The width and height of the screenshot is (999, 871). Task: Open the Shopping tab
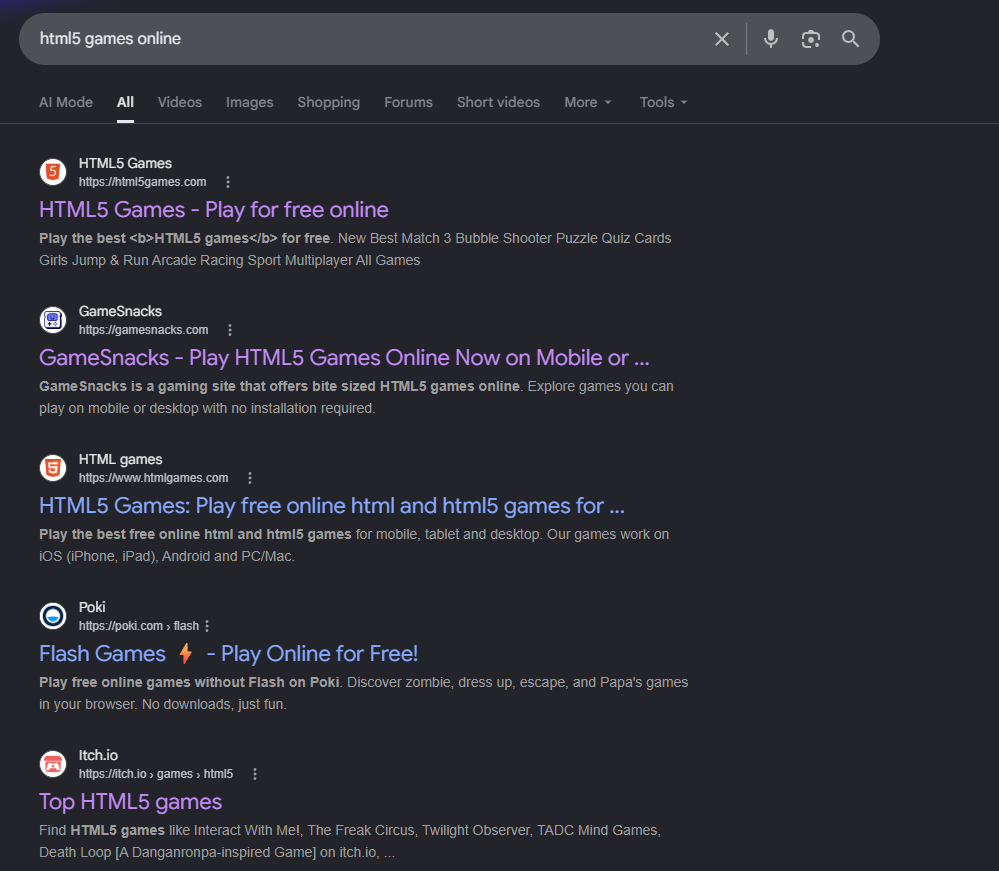pyautogui.click(x=329, y=102)
